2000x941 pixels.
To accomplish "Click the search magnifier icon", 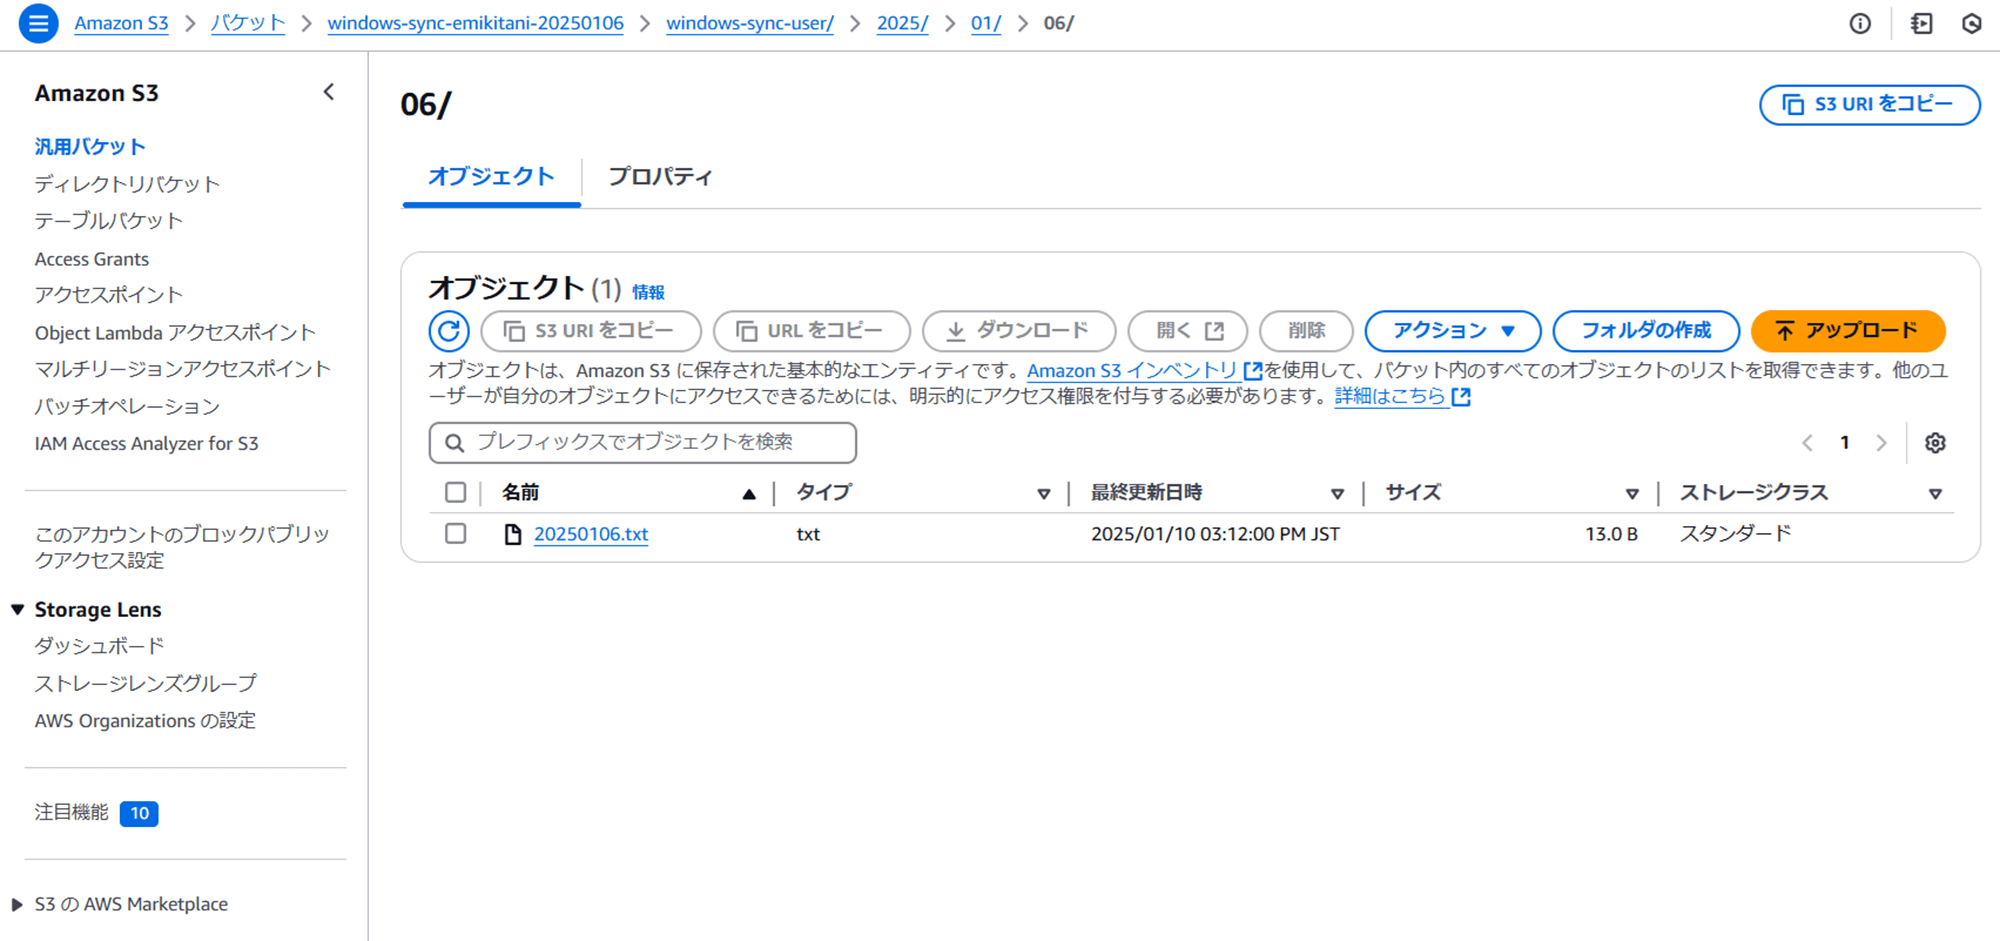I will (454, 443).
